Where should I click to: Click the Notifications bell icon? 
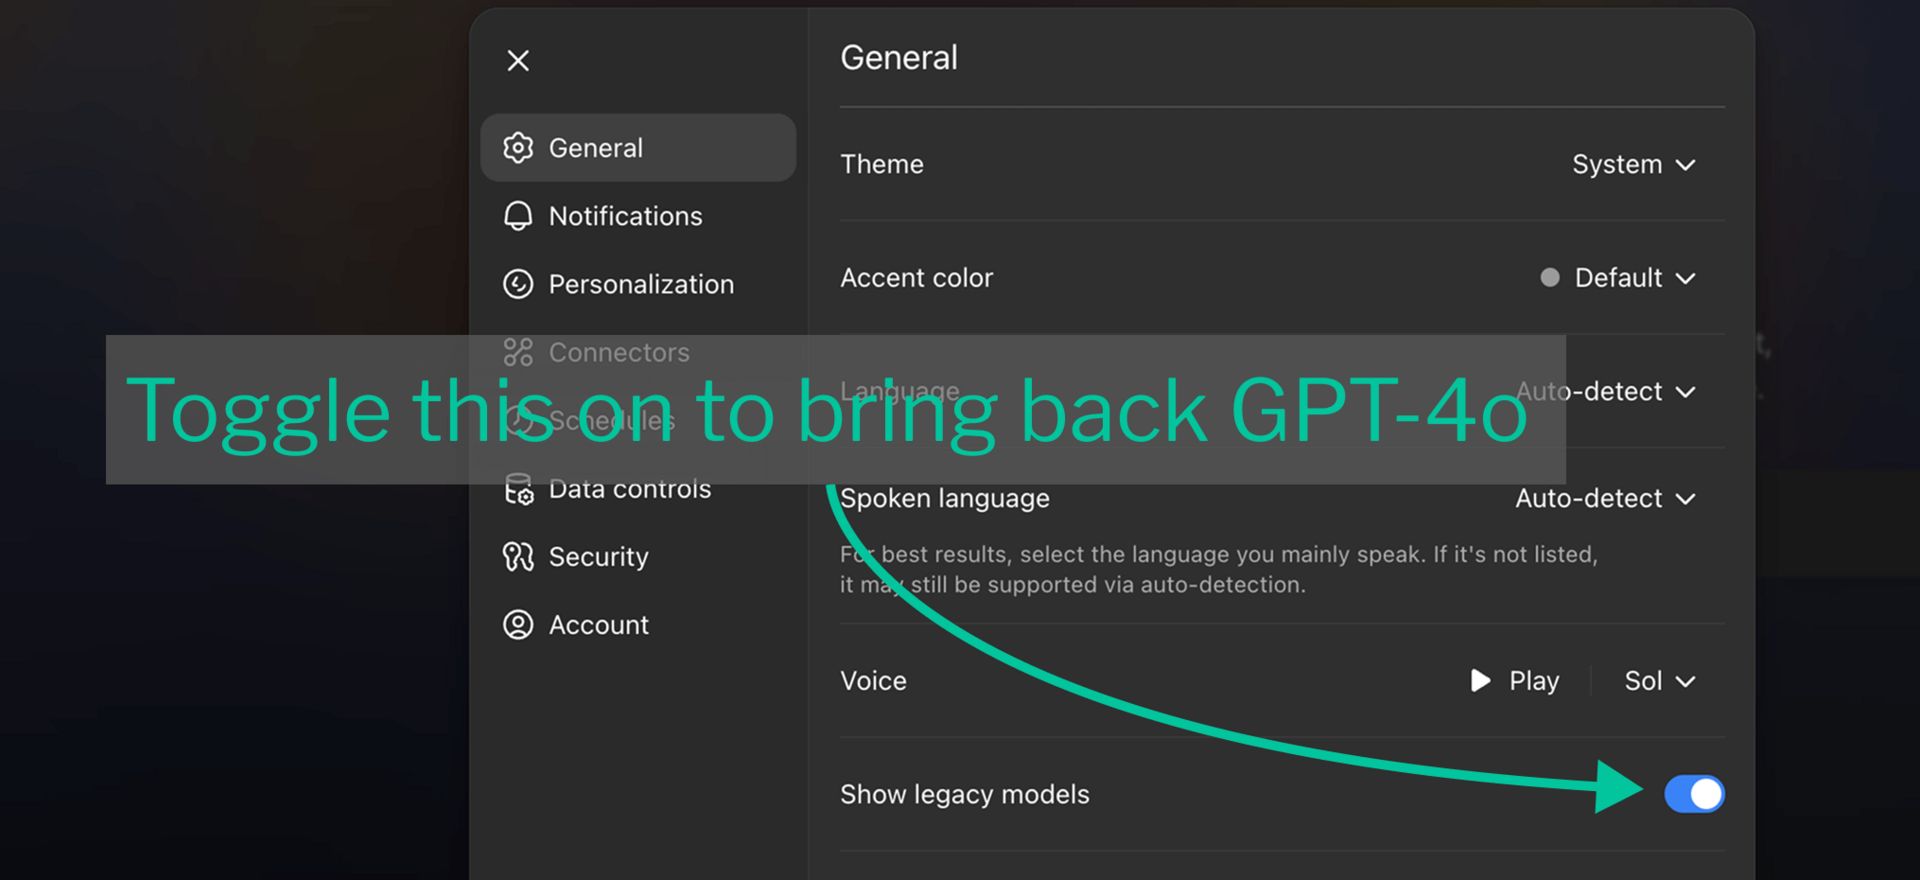tap(518, 216)
